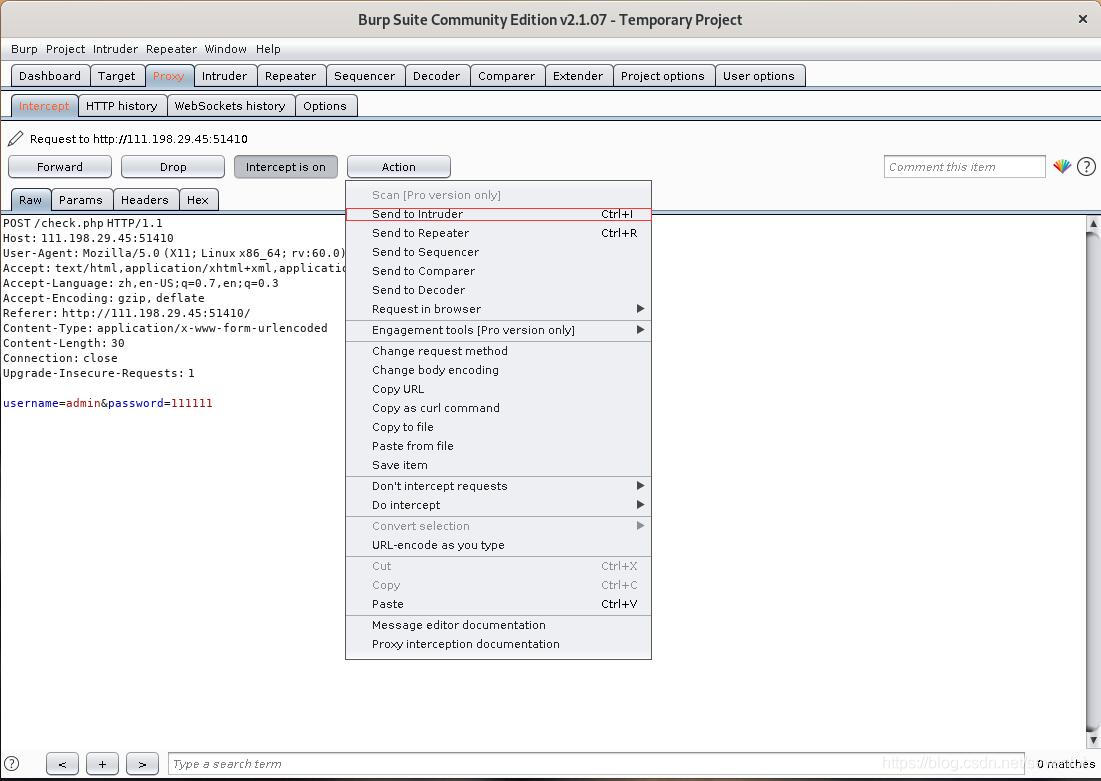Switch to the Repeater tab

coord(291,76)
